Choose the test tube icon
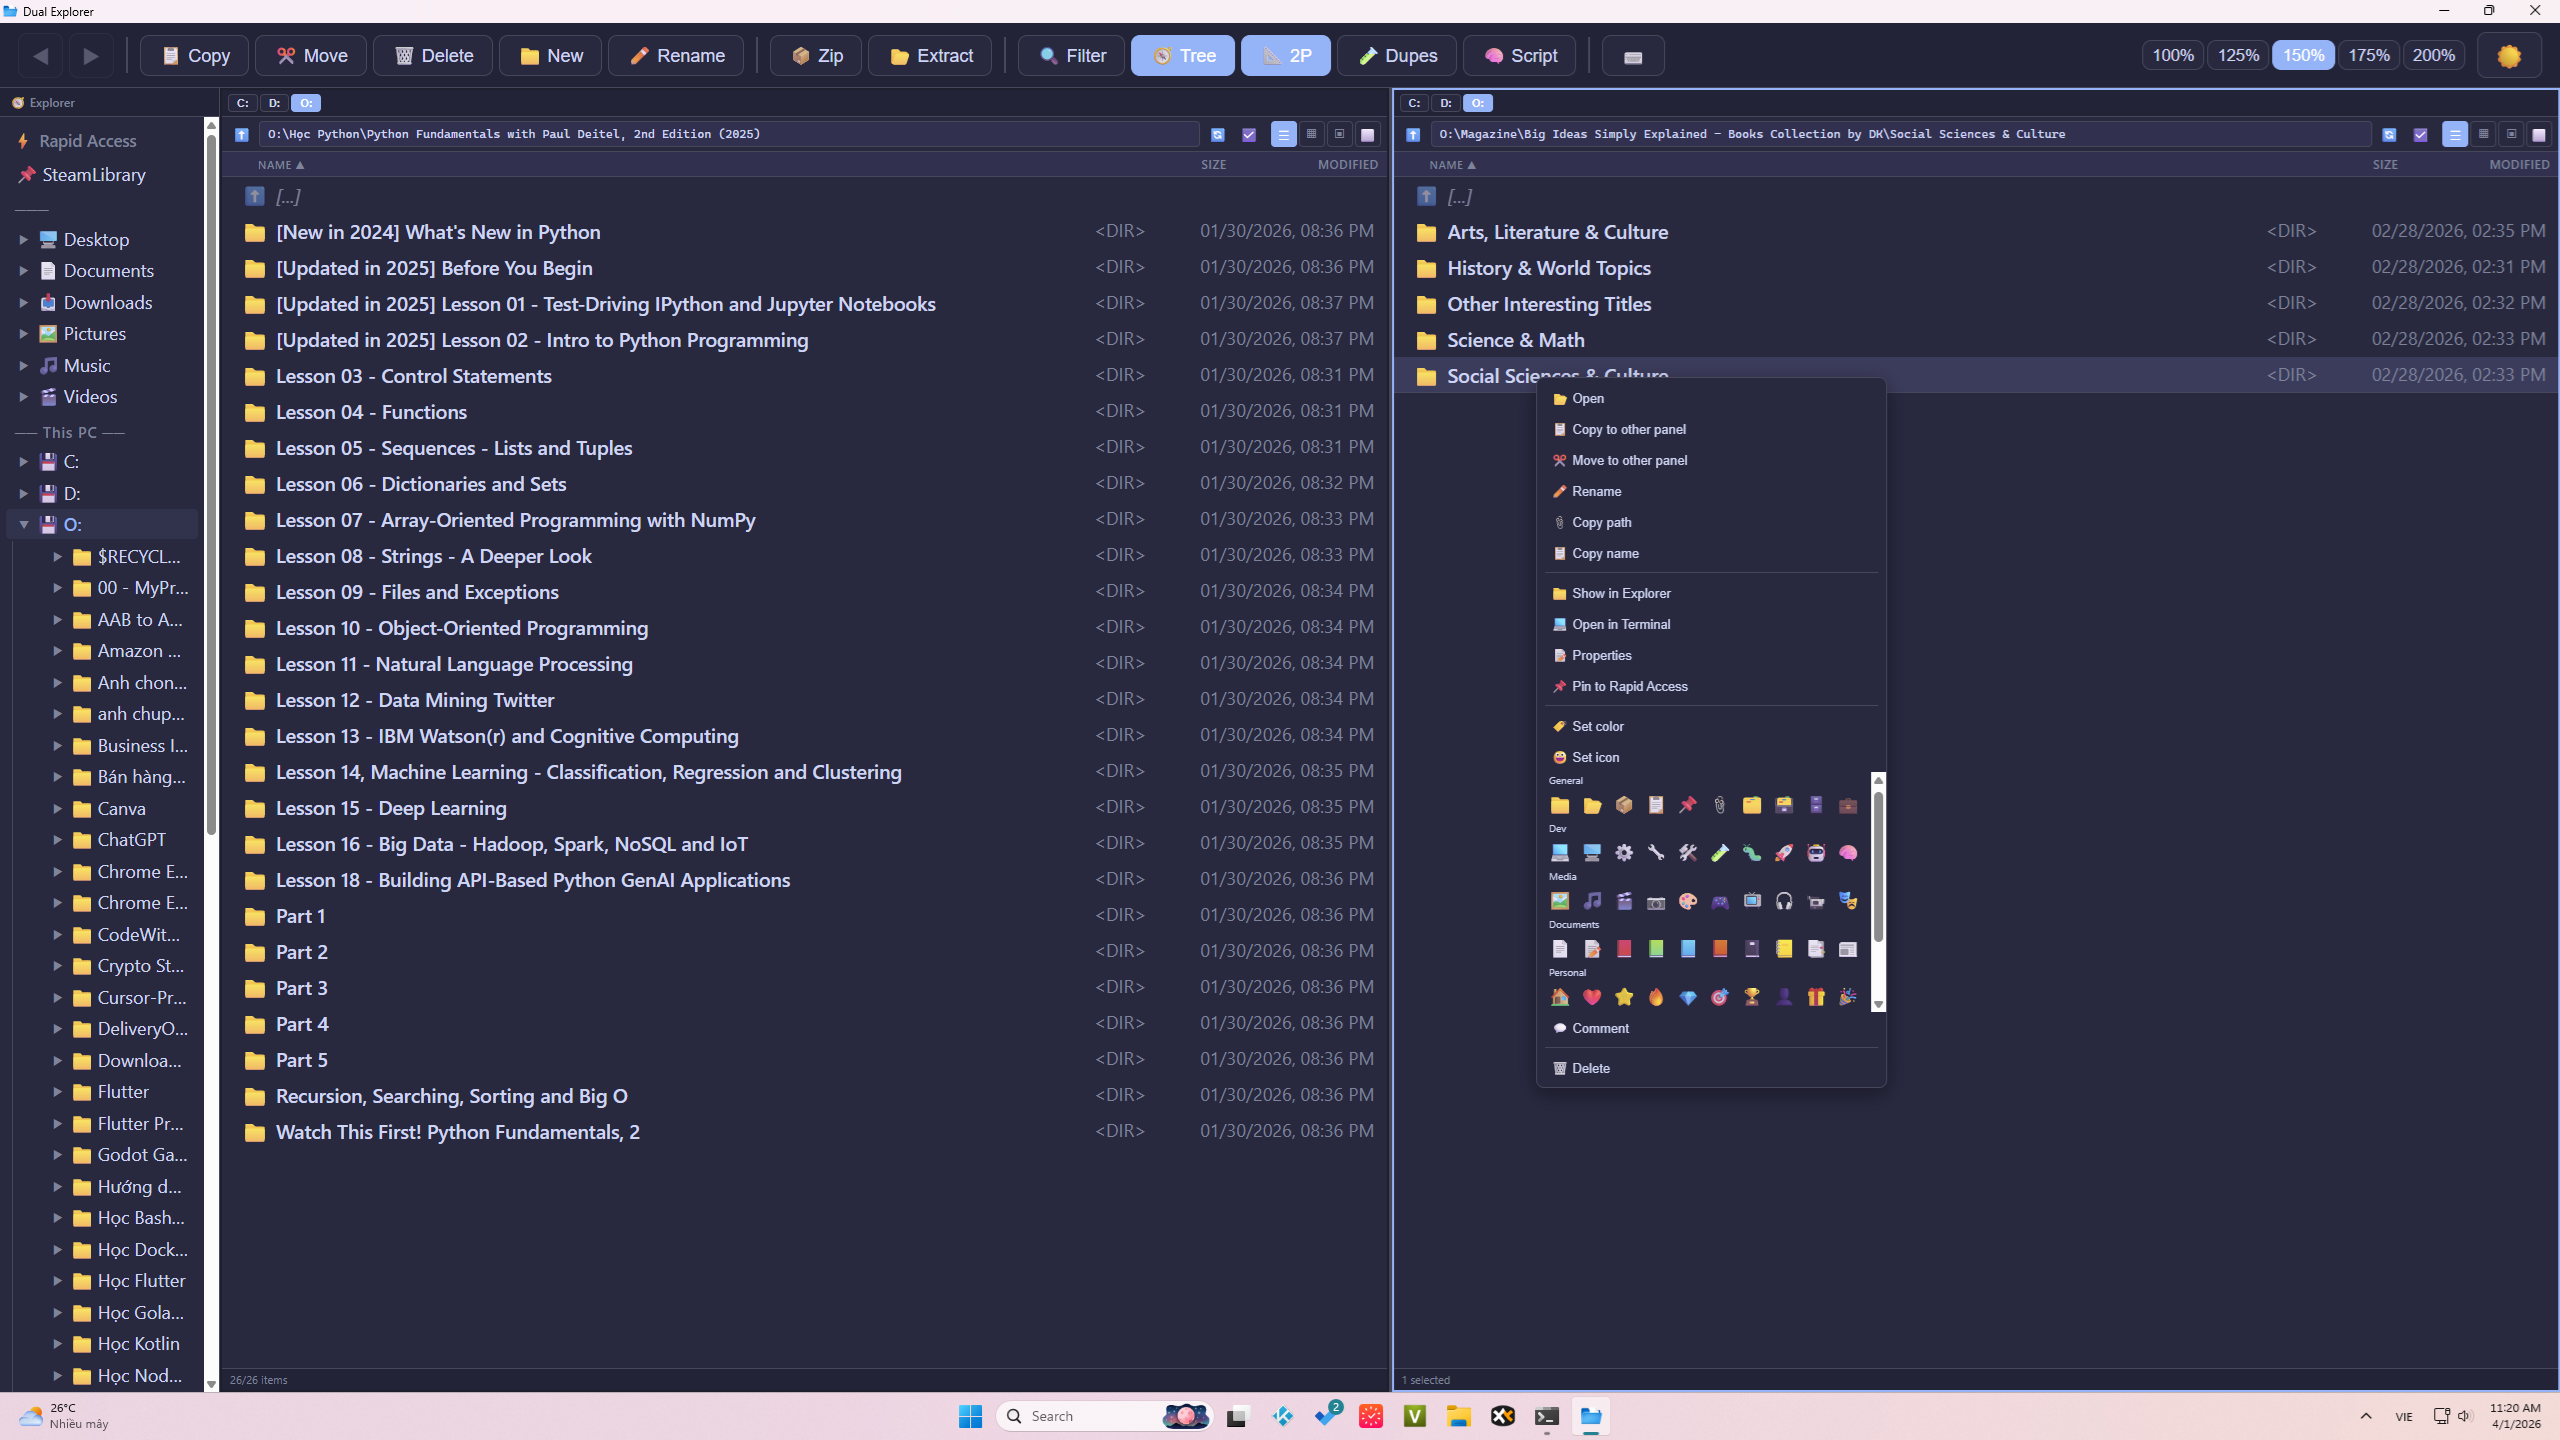The image size is (2560, 1440). pos(1720,853)
